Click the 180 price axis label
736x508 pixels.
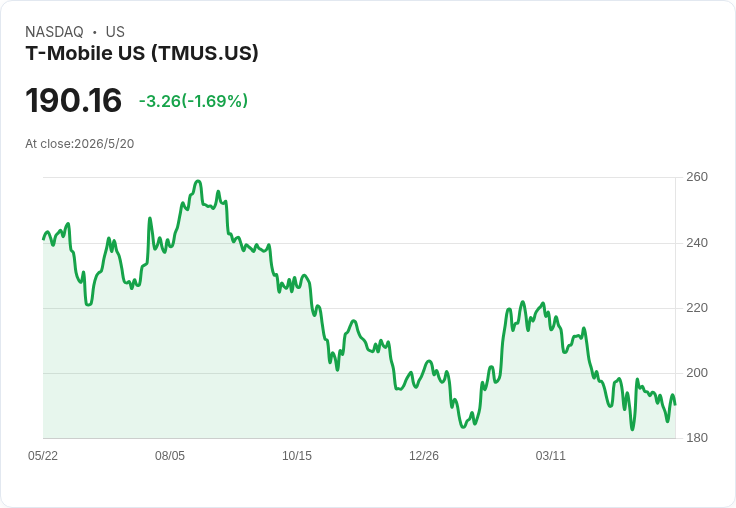tap(697, 438)
